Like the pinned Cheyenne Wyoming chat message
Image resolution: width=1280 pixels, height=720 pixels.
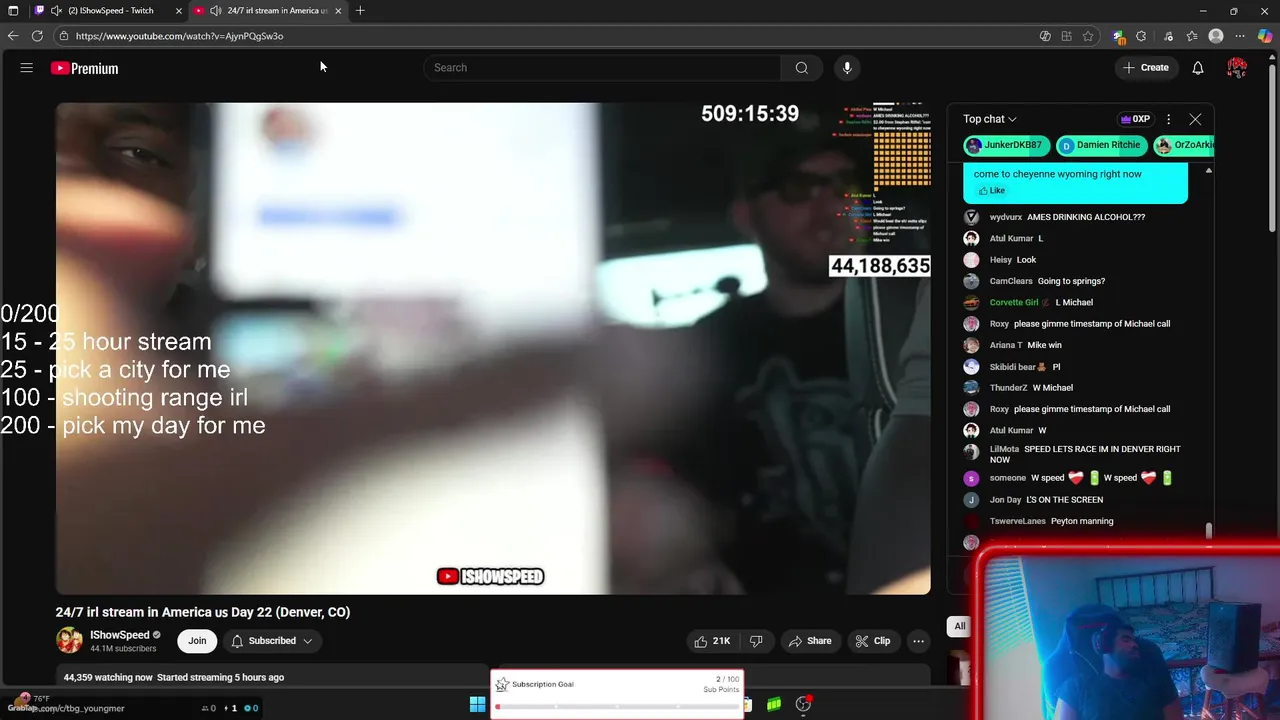tap(992, 190)
